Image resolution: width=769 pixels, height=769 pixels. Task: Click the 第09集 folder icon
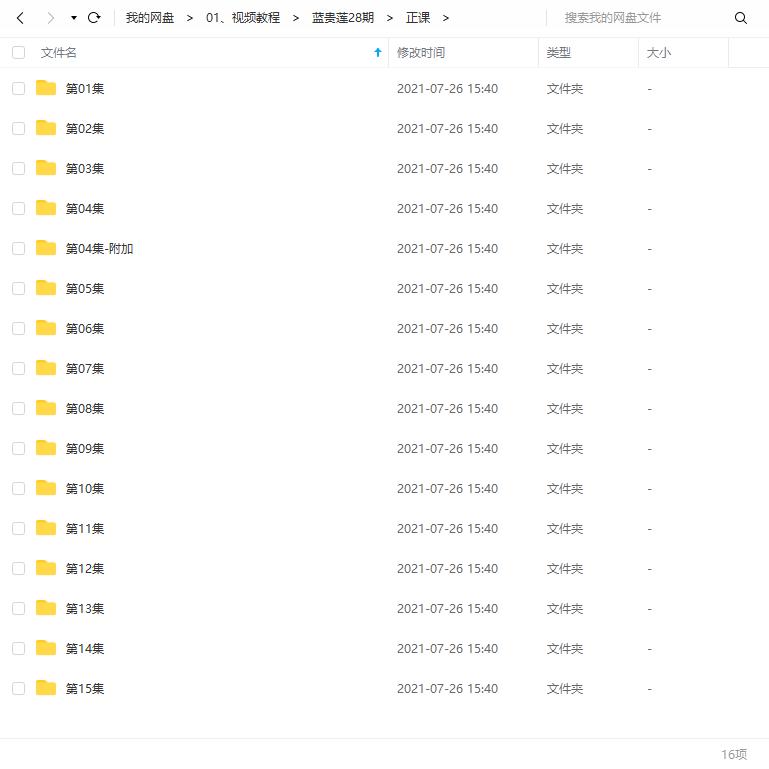[46, 448]
